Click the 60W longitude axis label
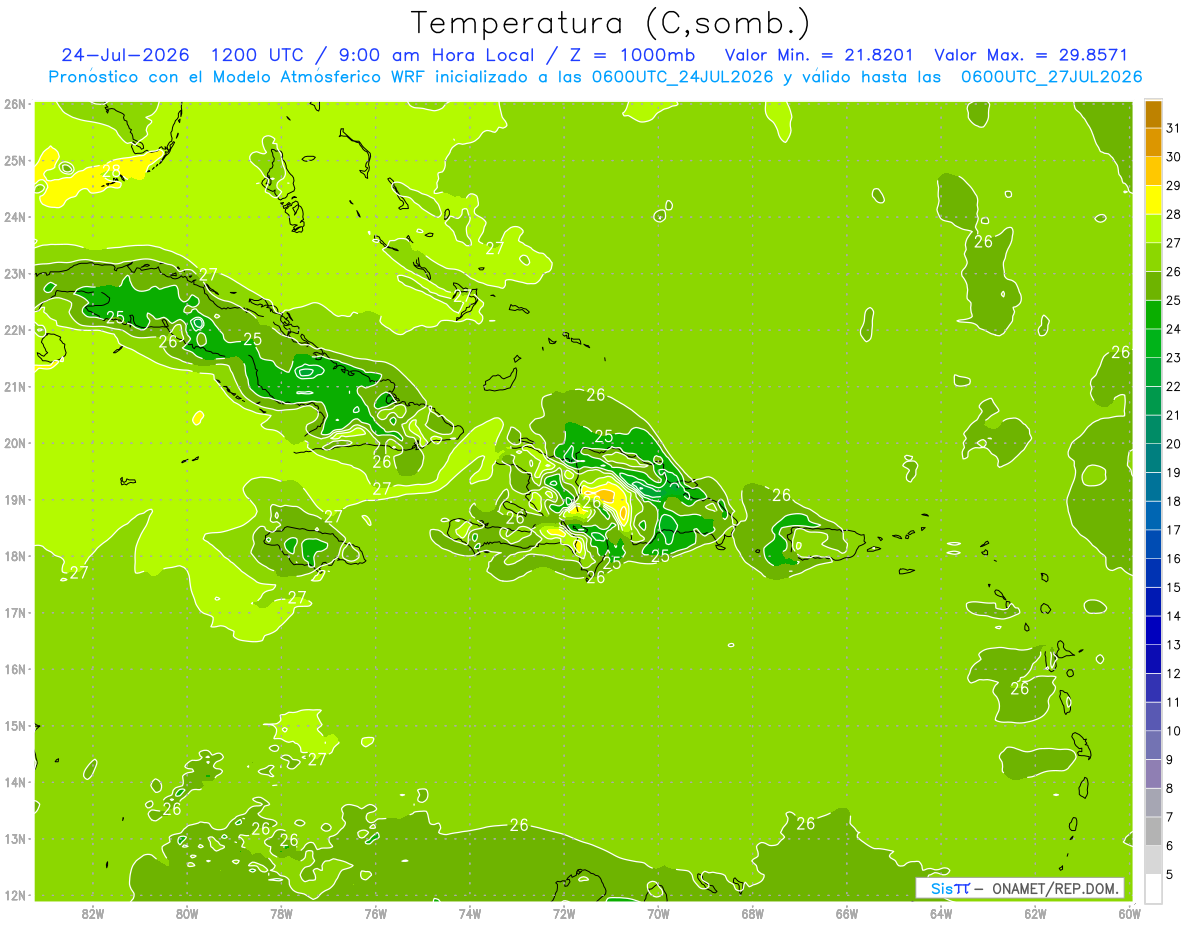This screenshot has height=927, width=1200. click(1129, 913)
